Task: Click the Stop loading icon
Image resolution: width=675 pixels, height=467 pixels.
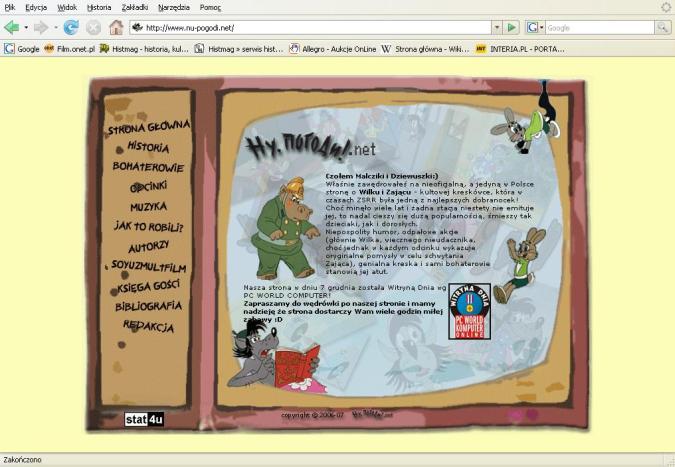Action: click(93, 28)
